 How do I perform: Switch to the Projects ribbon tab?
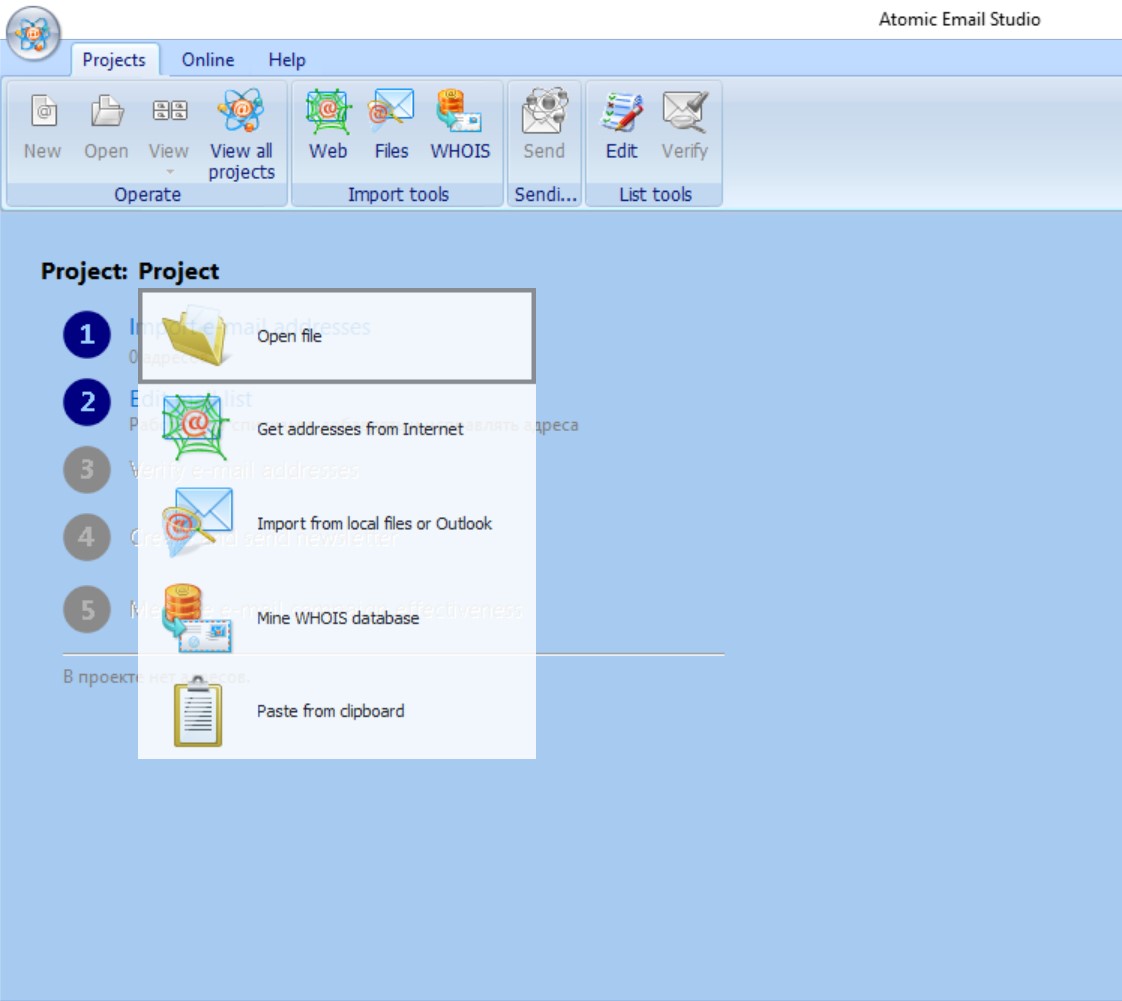114,59
